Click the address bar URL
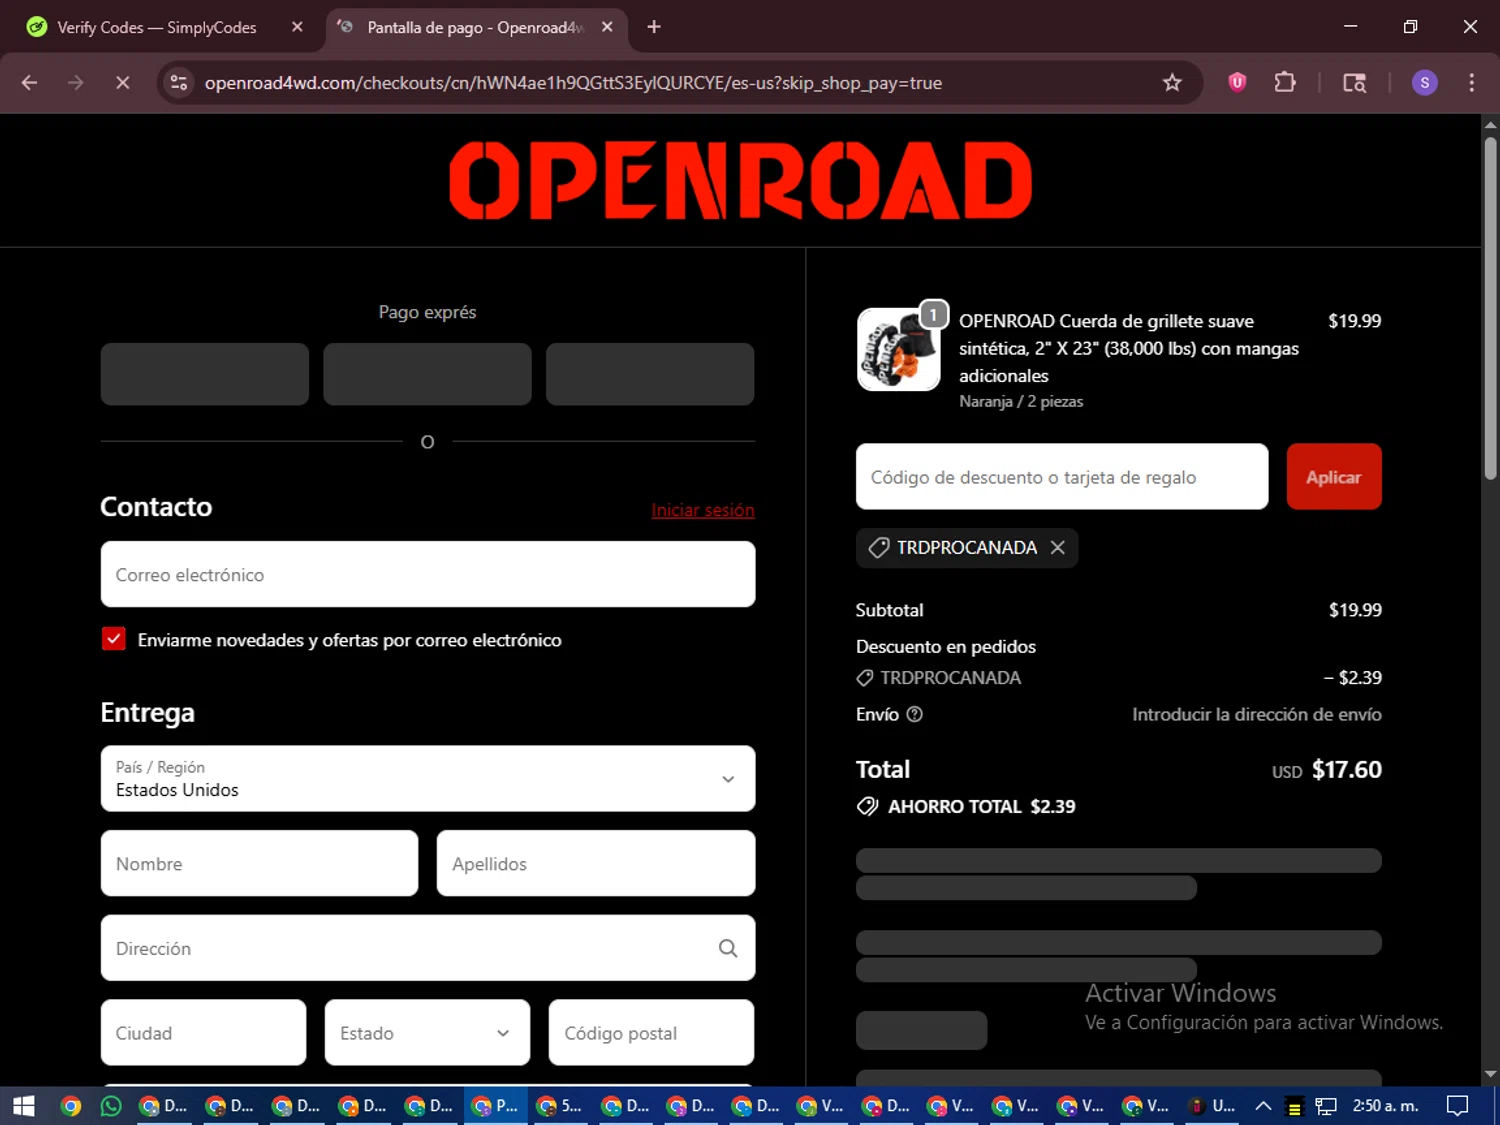Image resolution: width=1500 pixels, height=1125 pixels. click(x=573, y=83)
